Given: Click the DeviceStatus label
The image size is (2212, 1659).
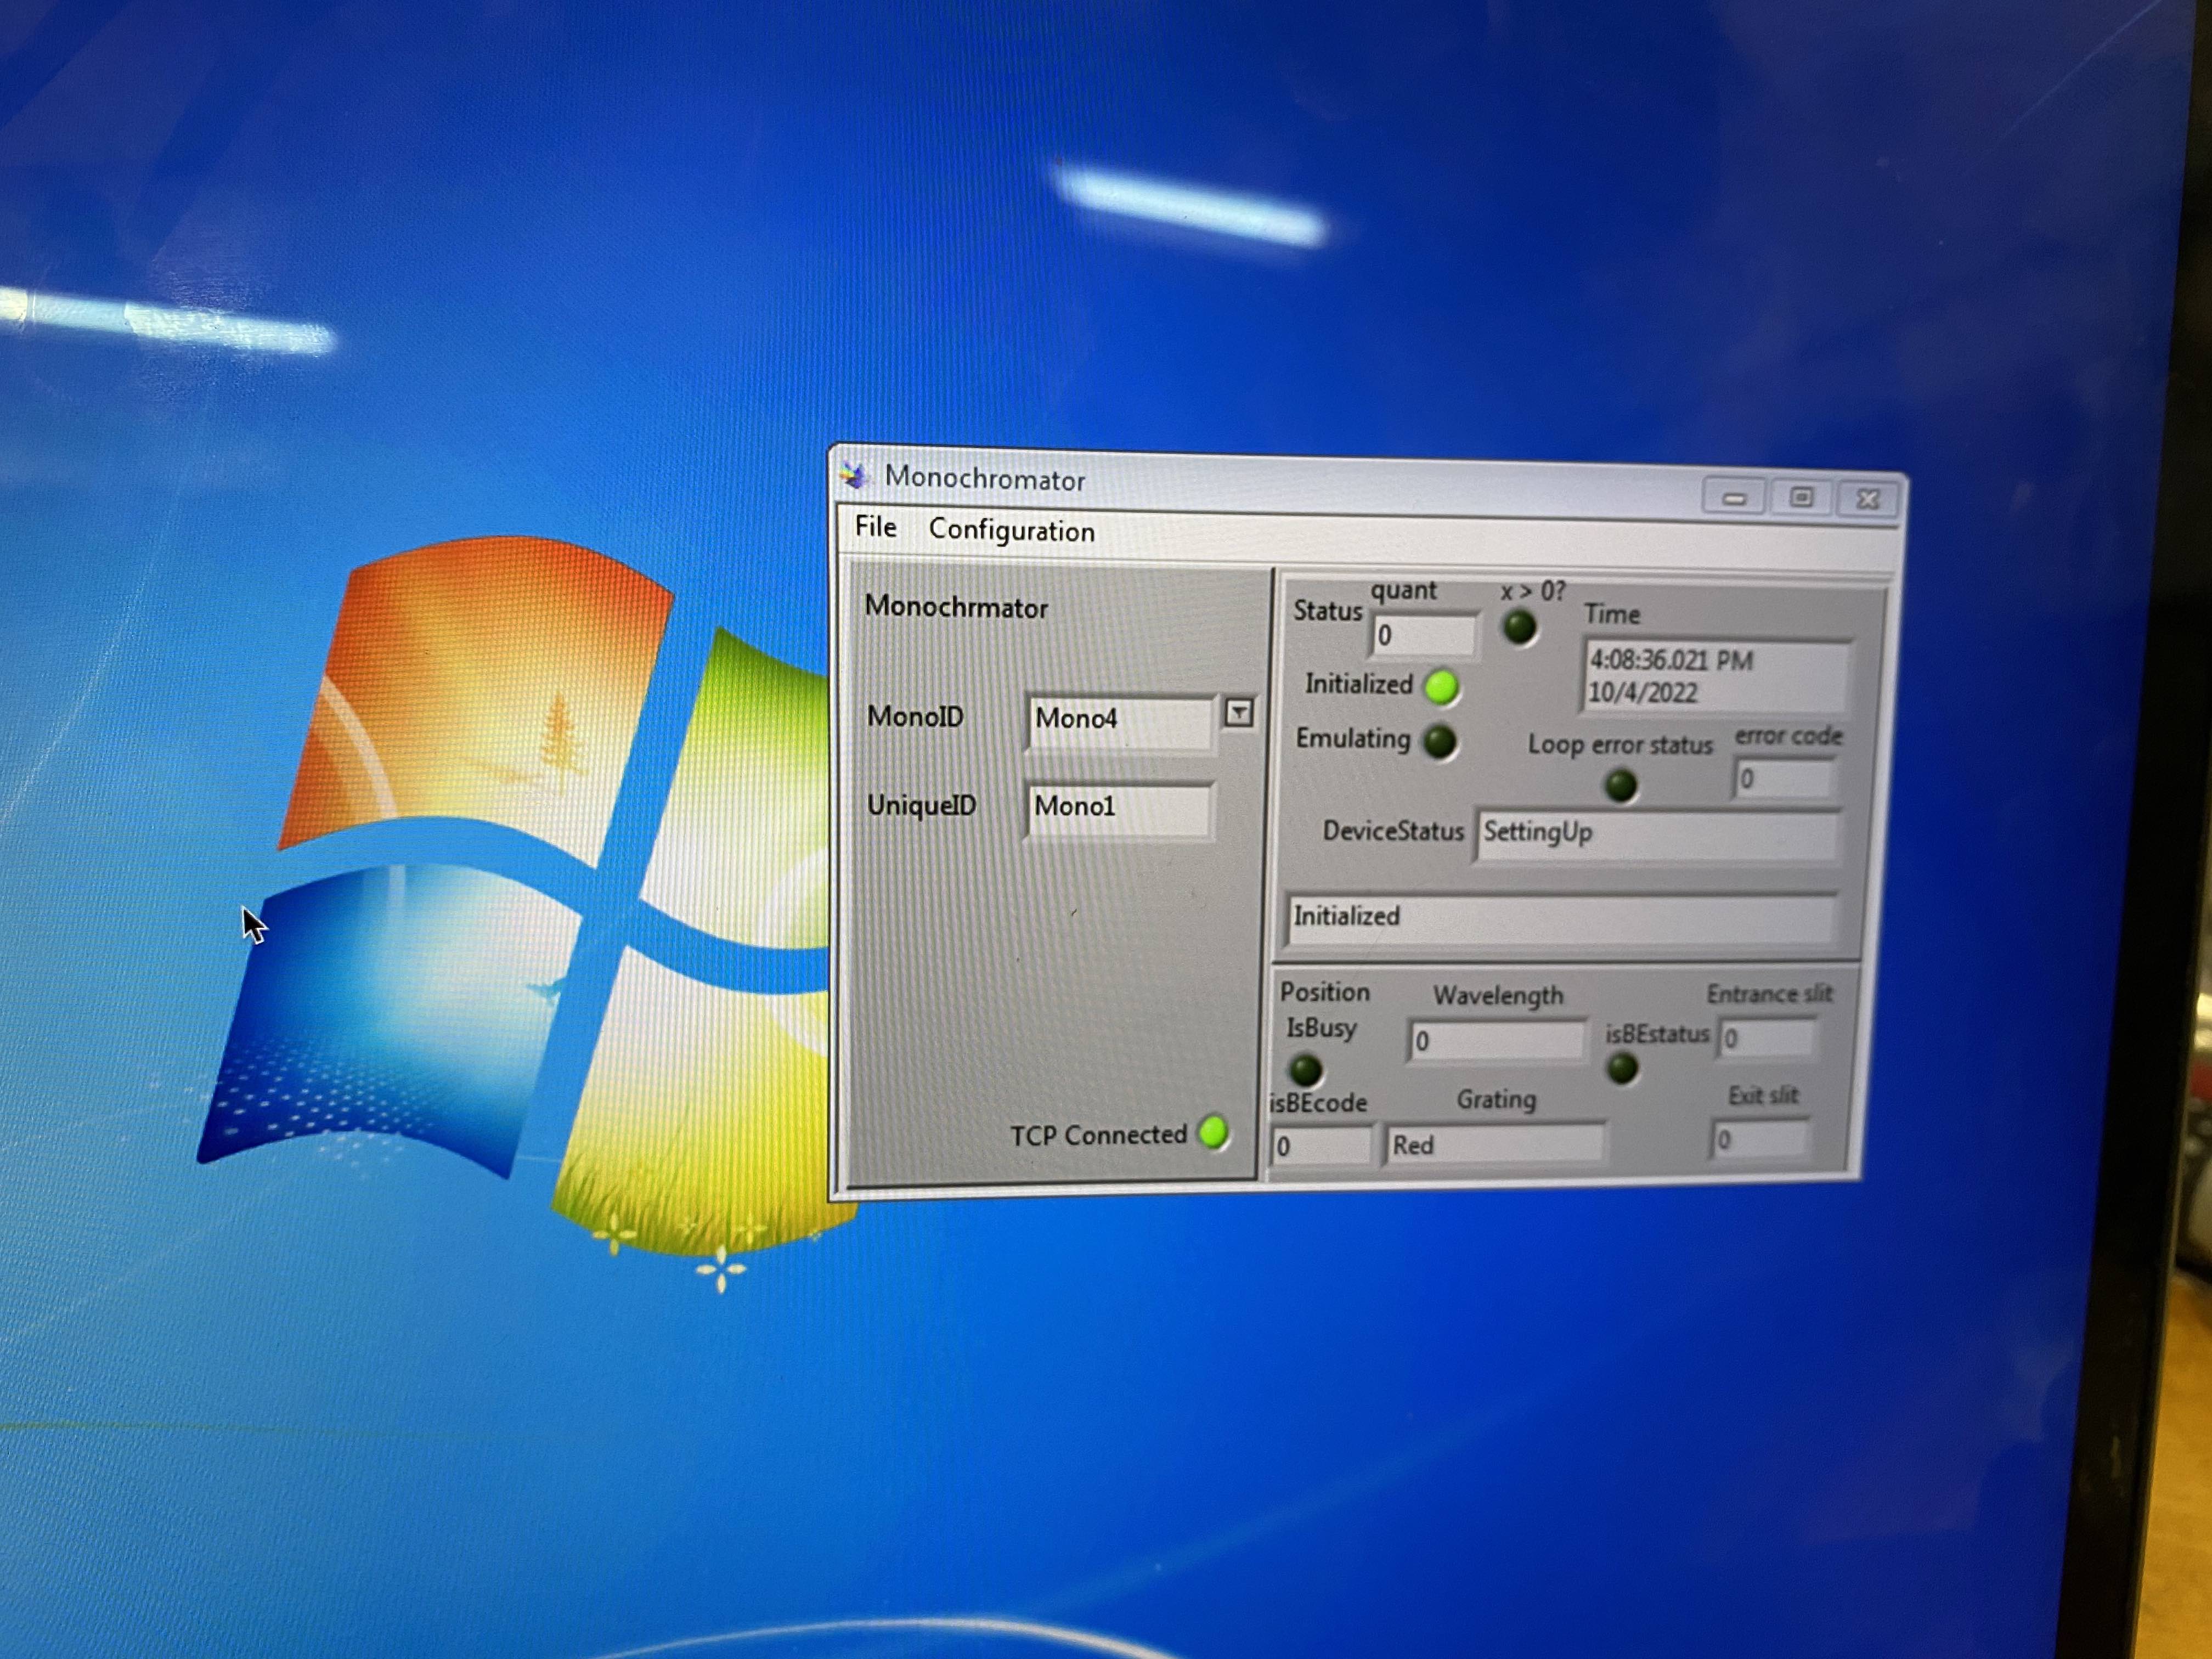Looking at the screenshot, I should point(1393,831).
